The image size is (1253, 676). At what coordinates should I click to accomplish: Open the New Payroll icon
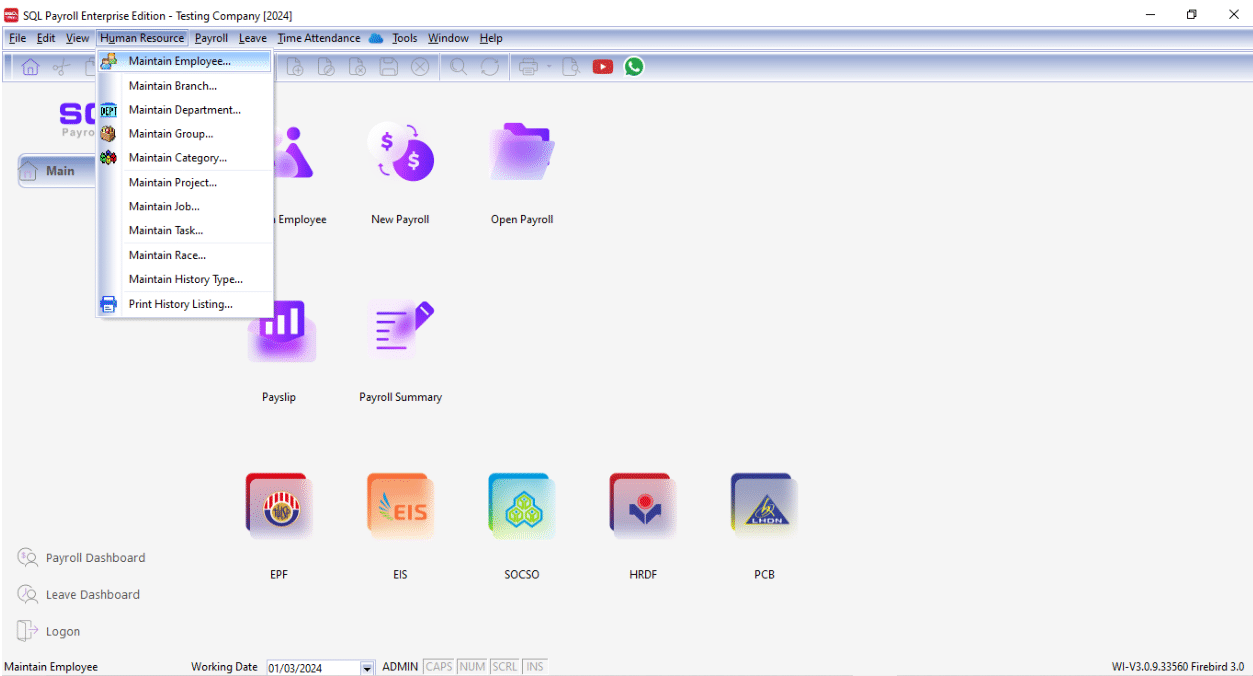(x=400, y=155)
